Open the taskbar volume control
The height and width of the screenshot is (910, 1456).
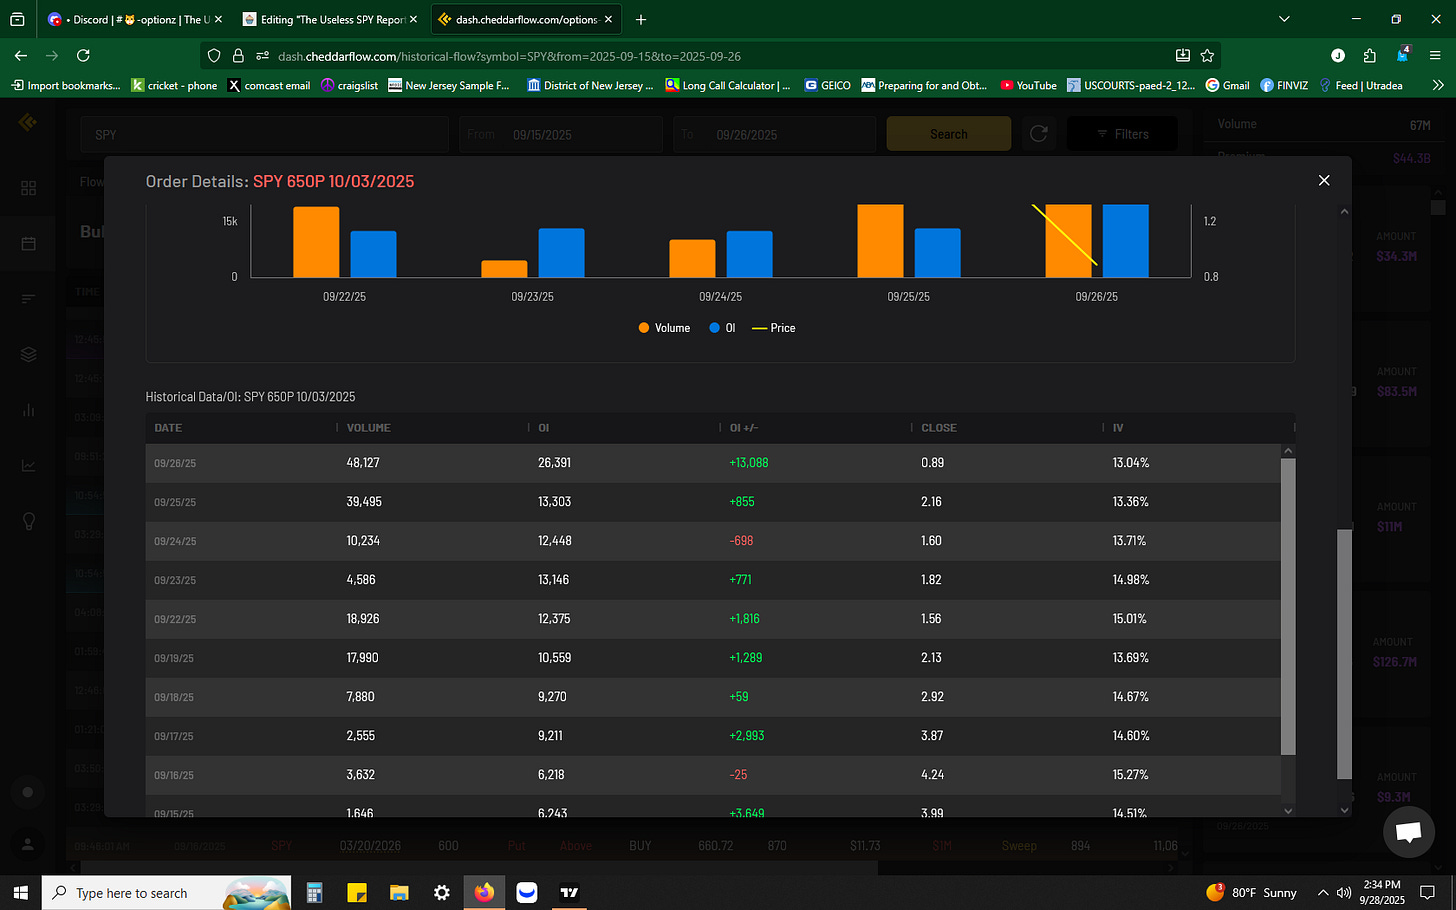[x=1343, y=893]
